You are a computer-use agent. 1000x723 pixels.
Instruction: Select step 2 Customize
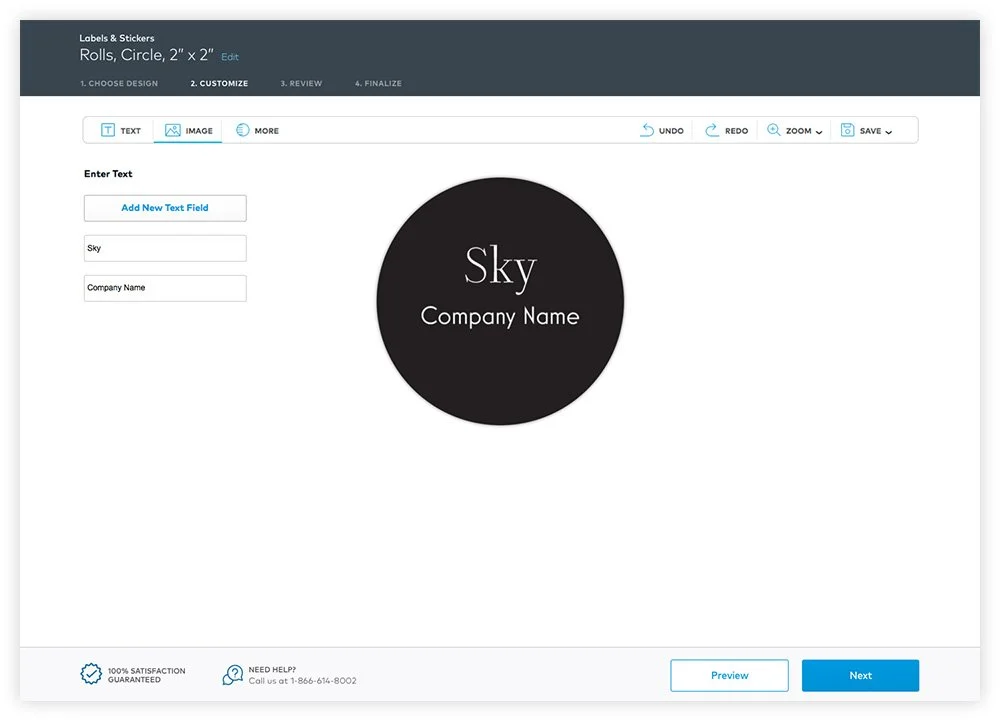pos(219,84)
